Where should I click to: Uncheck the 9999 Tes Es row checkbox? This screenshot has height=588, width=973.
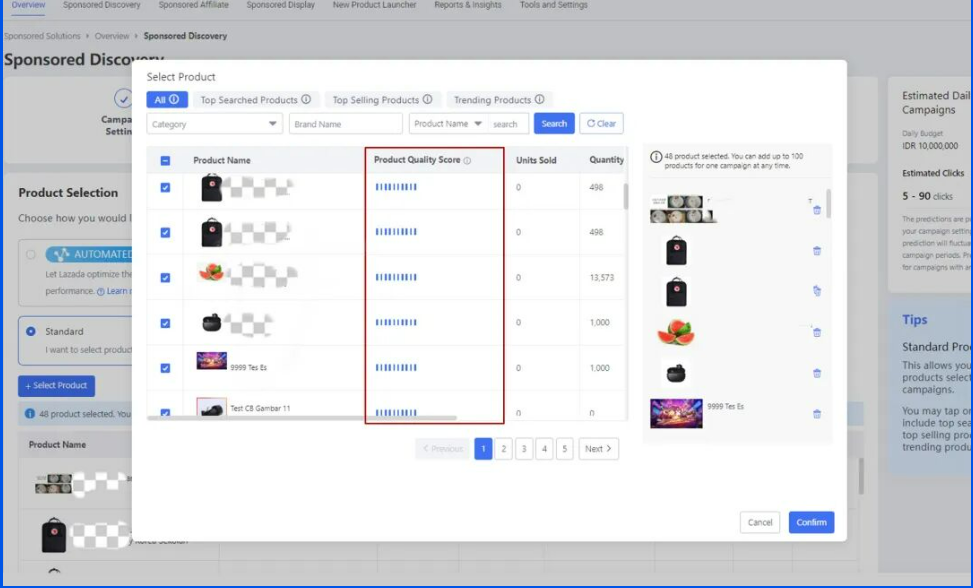pyautogui.click(x=165, y=368)
